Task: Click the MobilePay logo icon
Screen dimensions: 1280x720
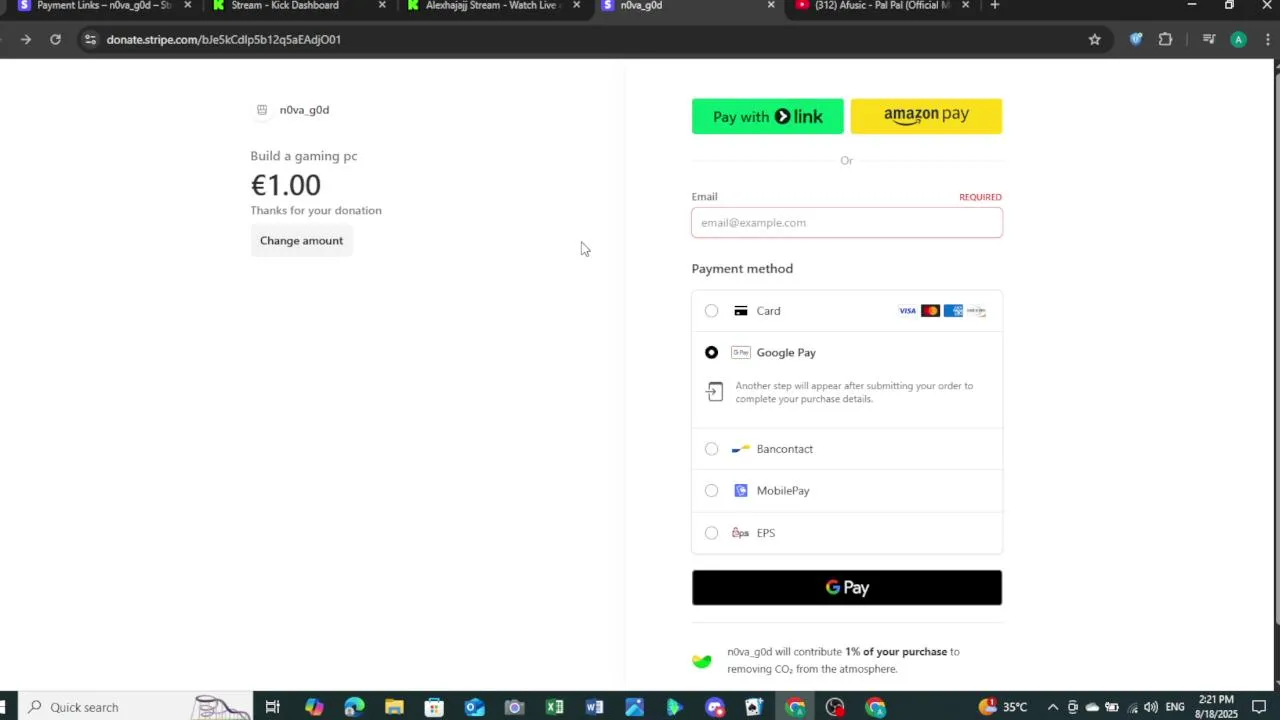Action: (x=741, y=491)
